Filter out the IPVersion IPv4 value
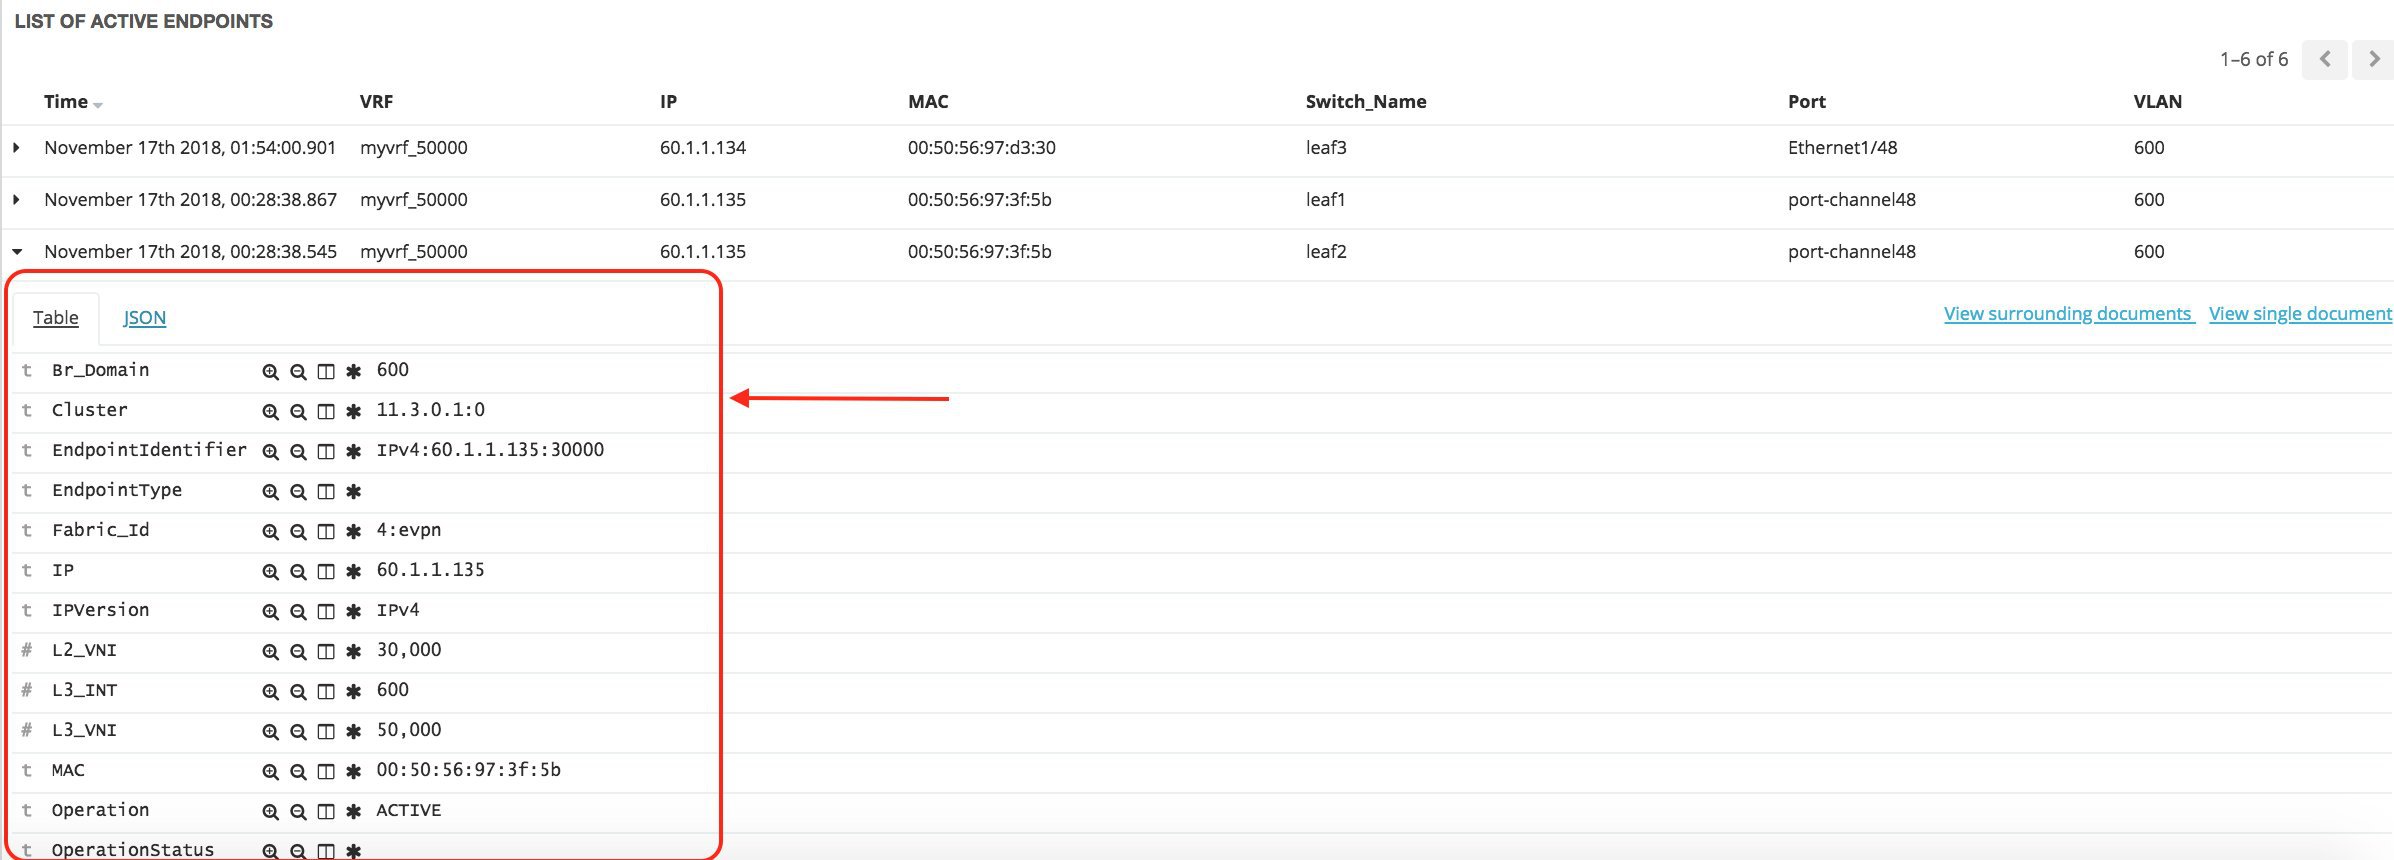2394x860 pixels. (x=298, y=612)
